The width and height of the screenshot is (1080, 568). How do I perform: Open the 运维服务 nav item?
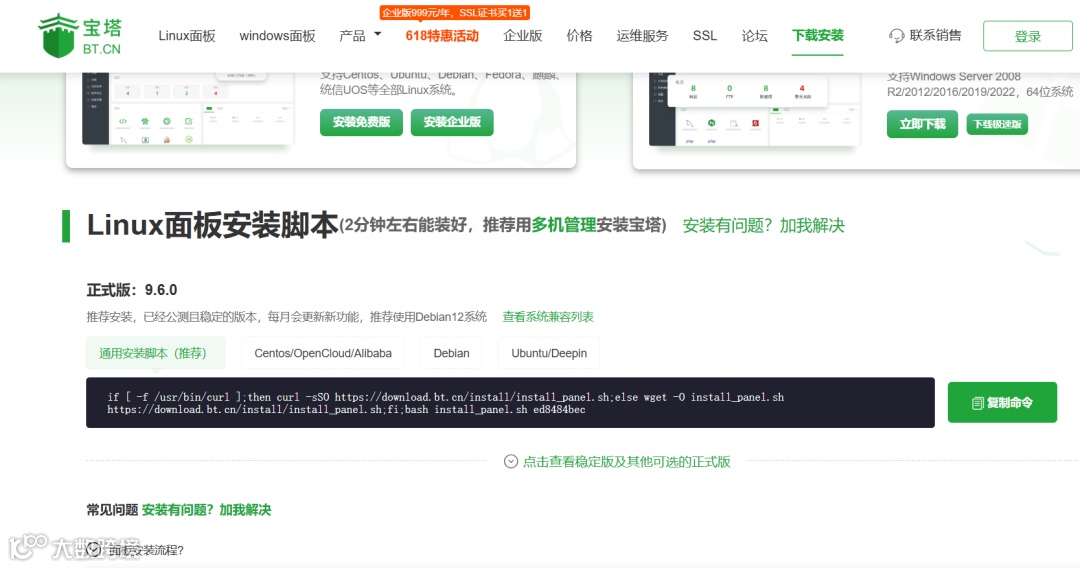642,36
